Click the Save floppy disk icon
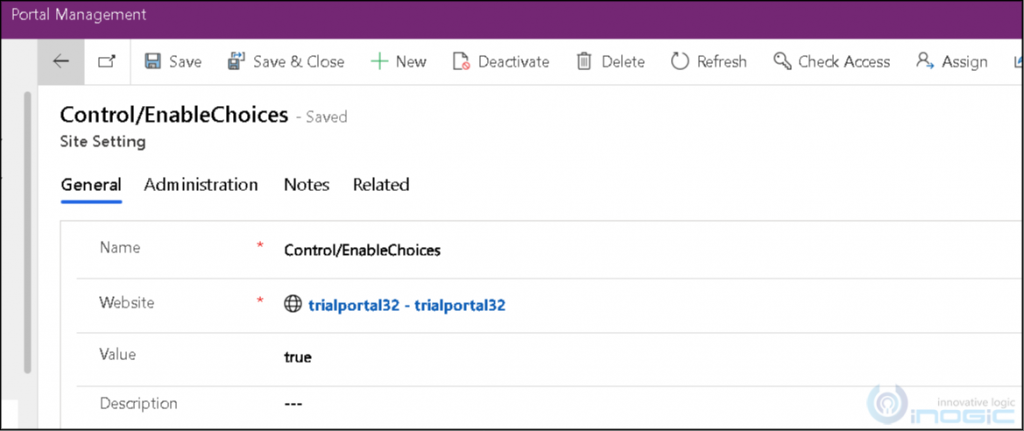The image size is (1024, 431). pos(153,62)
